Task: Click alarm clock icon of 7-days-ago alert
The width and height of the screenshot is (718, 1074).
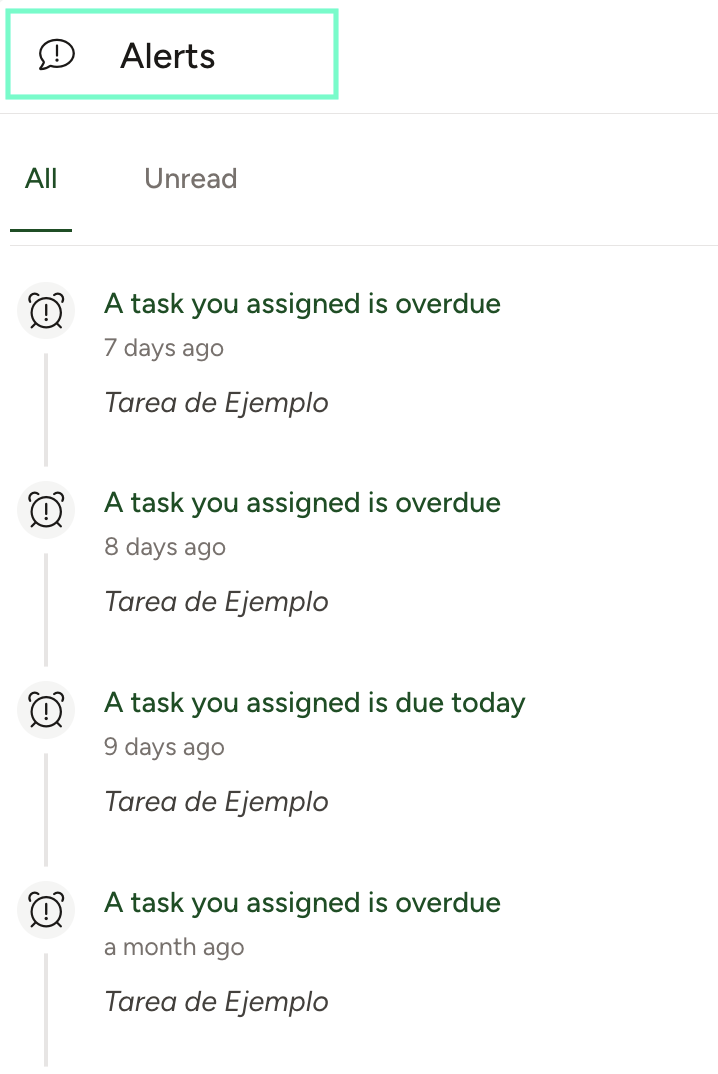Action: (x=46, y=311)
